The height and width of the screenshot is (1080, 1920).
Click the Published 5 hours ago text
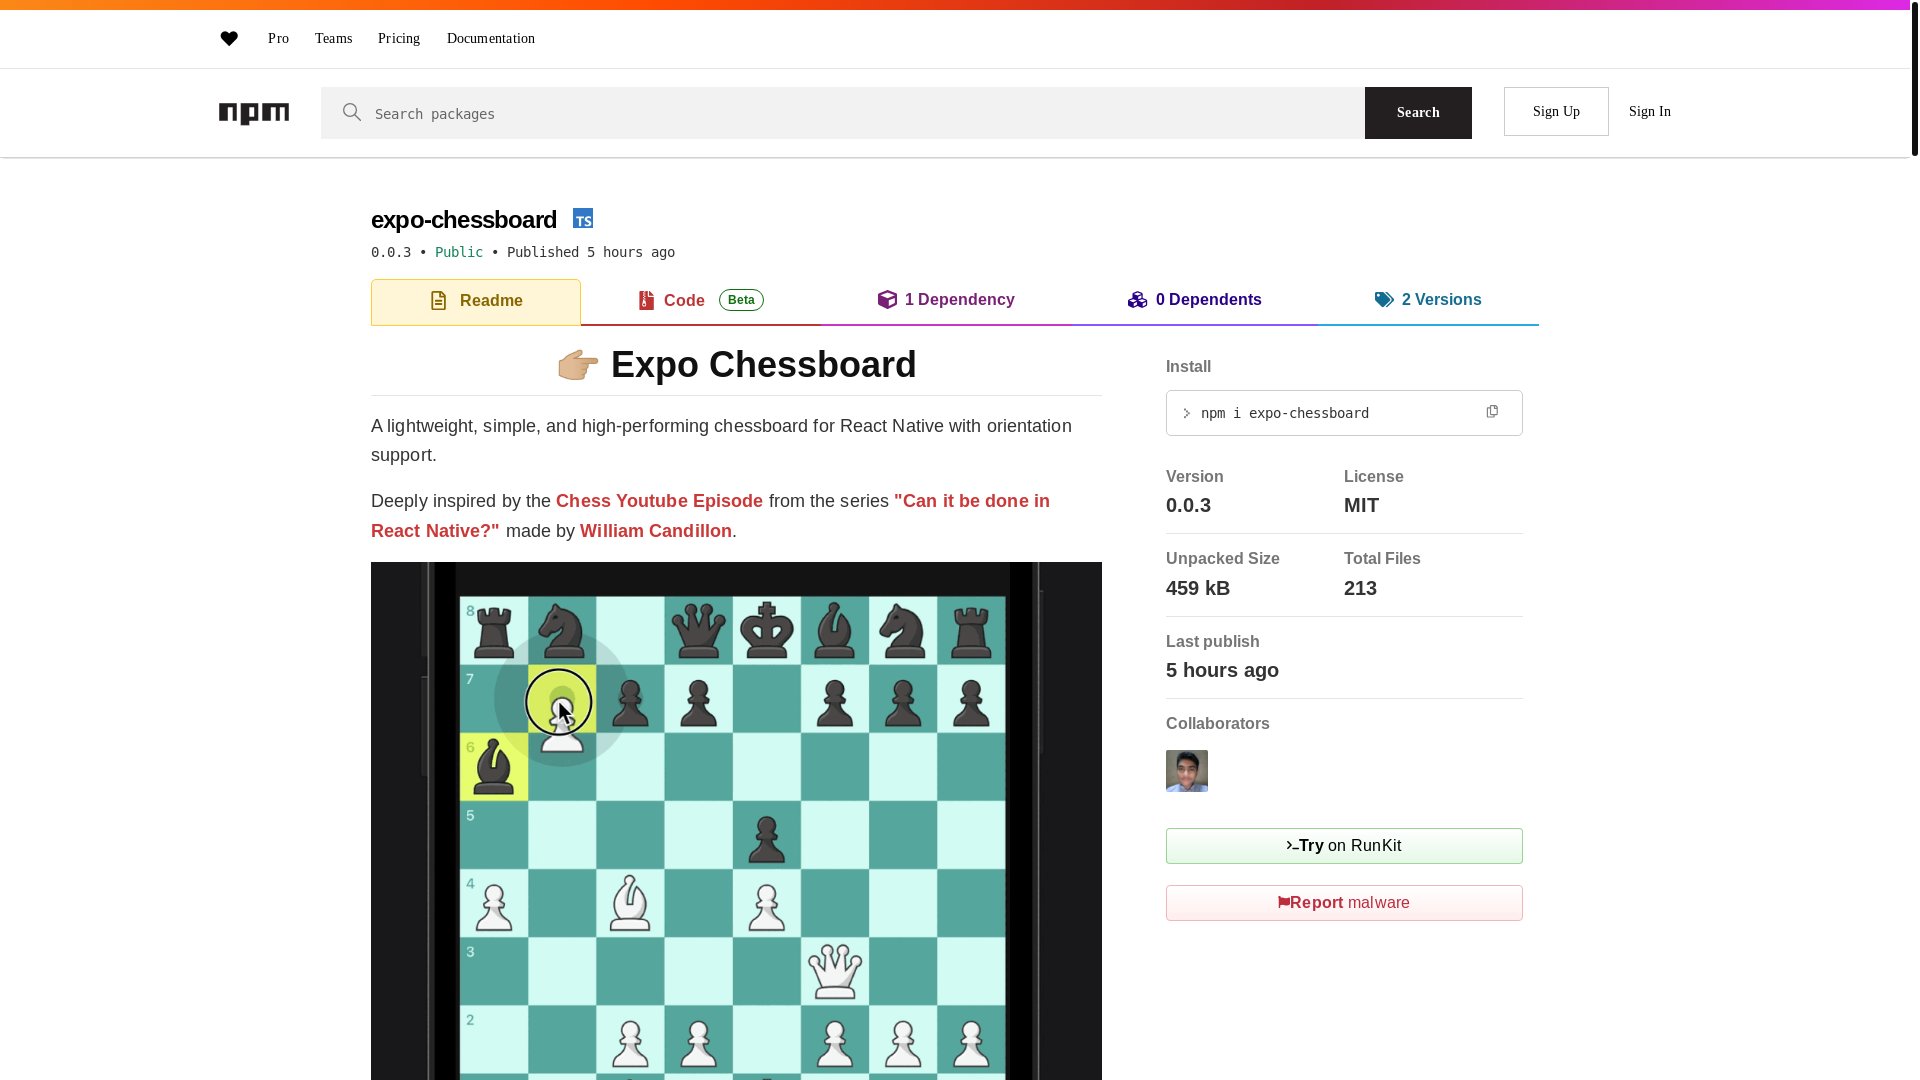(591, 252)
